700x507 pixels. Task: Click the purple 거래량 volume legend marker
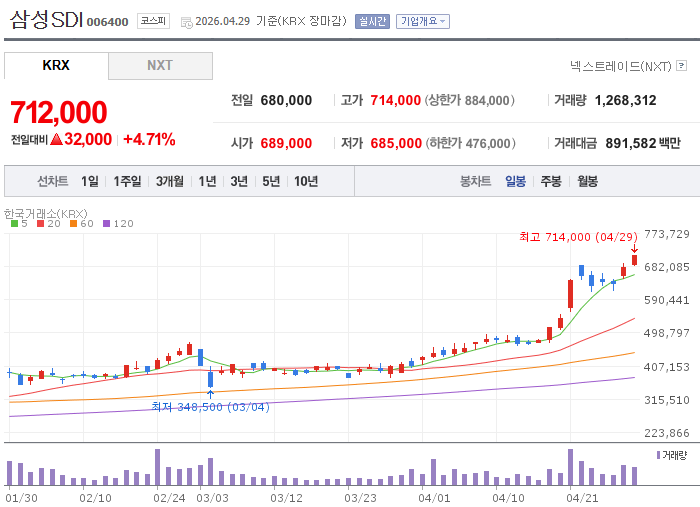658,455
